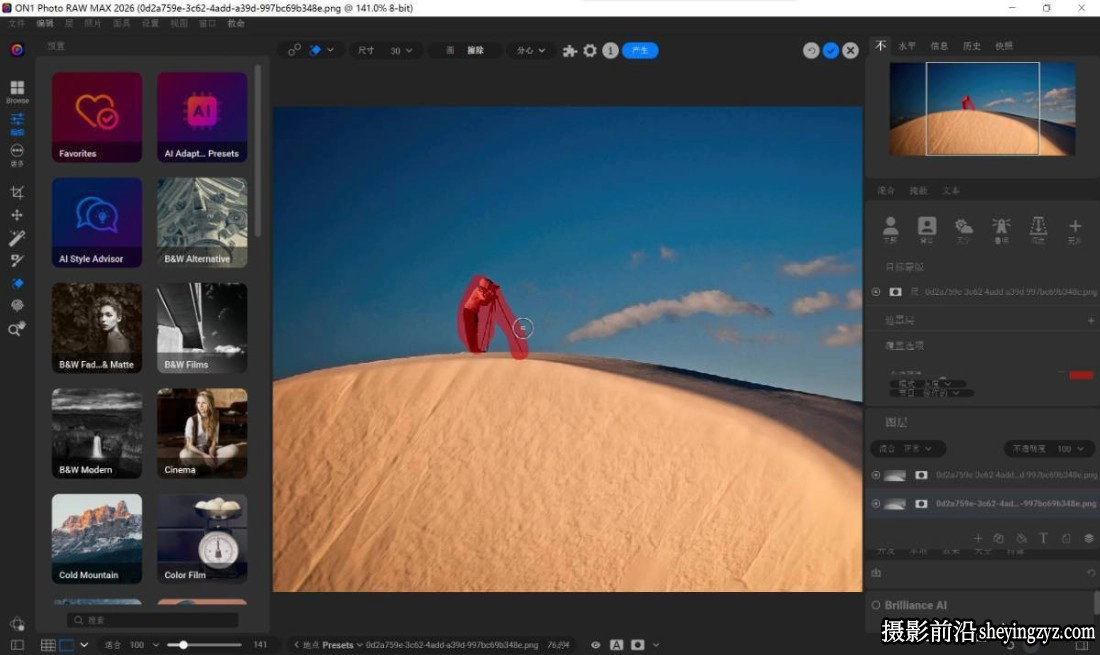Click the ON1 logo icon

(17, 50)
